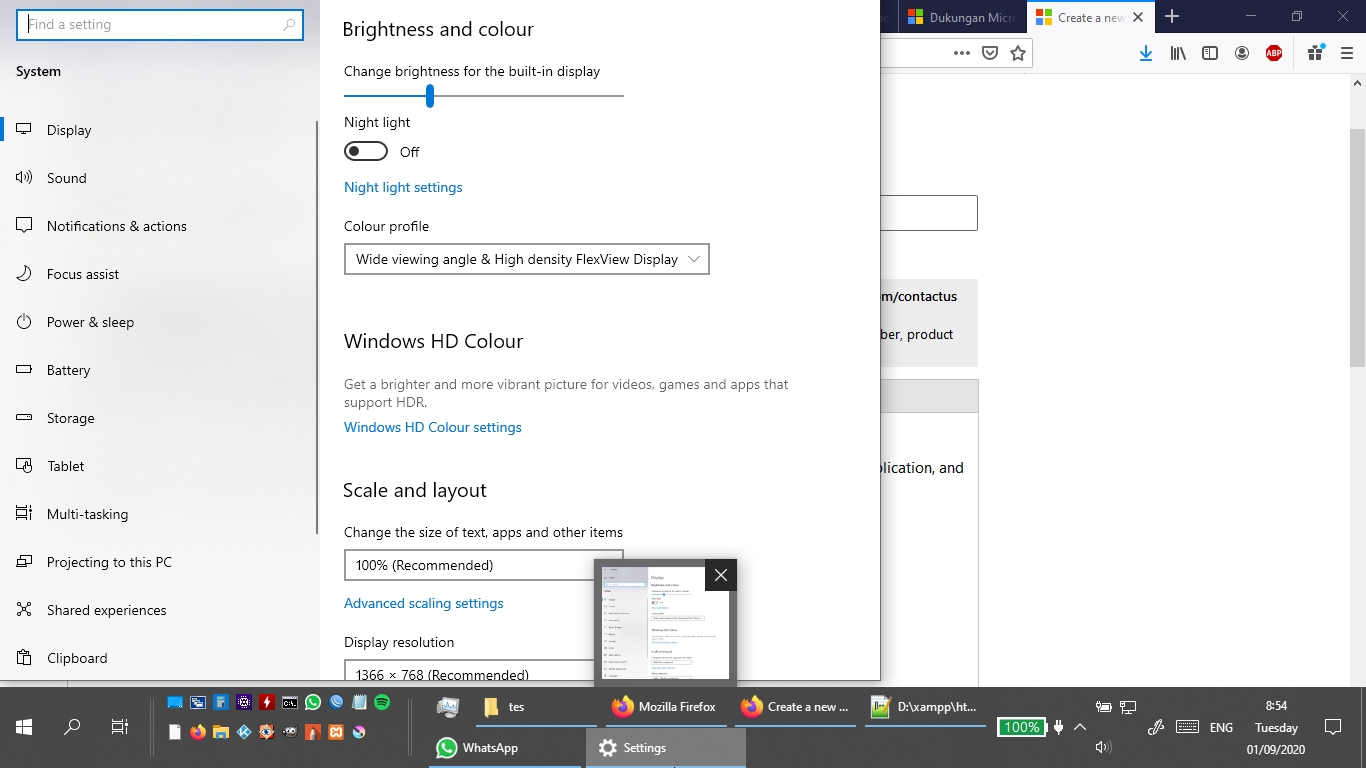
Task: Open a new Firefox tab with plus button
Action: coord(1172,16)
